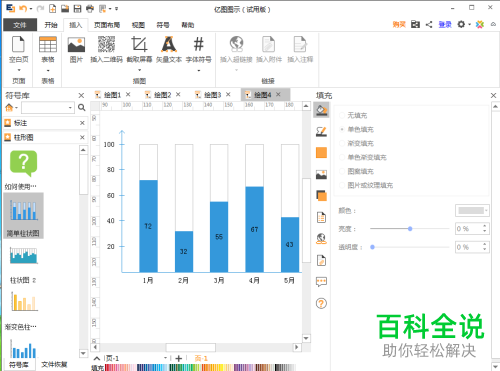Add a new page with plus button
The image size is (500, 371).
click(179, 358)
